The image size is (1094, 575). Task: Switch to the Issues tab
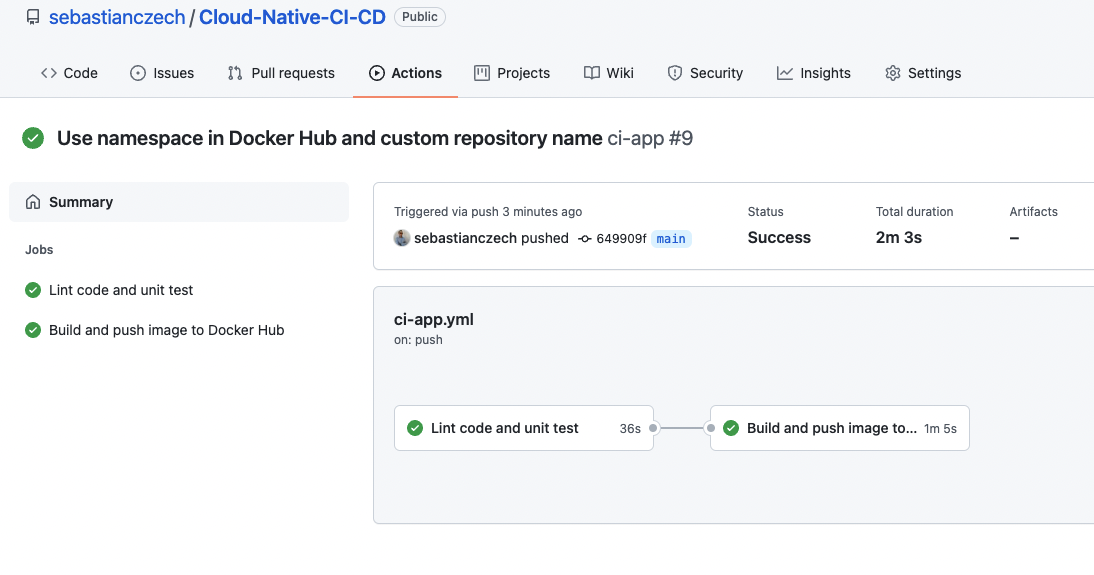(x=162, y=73)
